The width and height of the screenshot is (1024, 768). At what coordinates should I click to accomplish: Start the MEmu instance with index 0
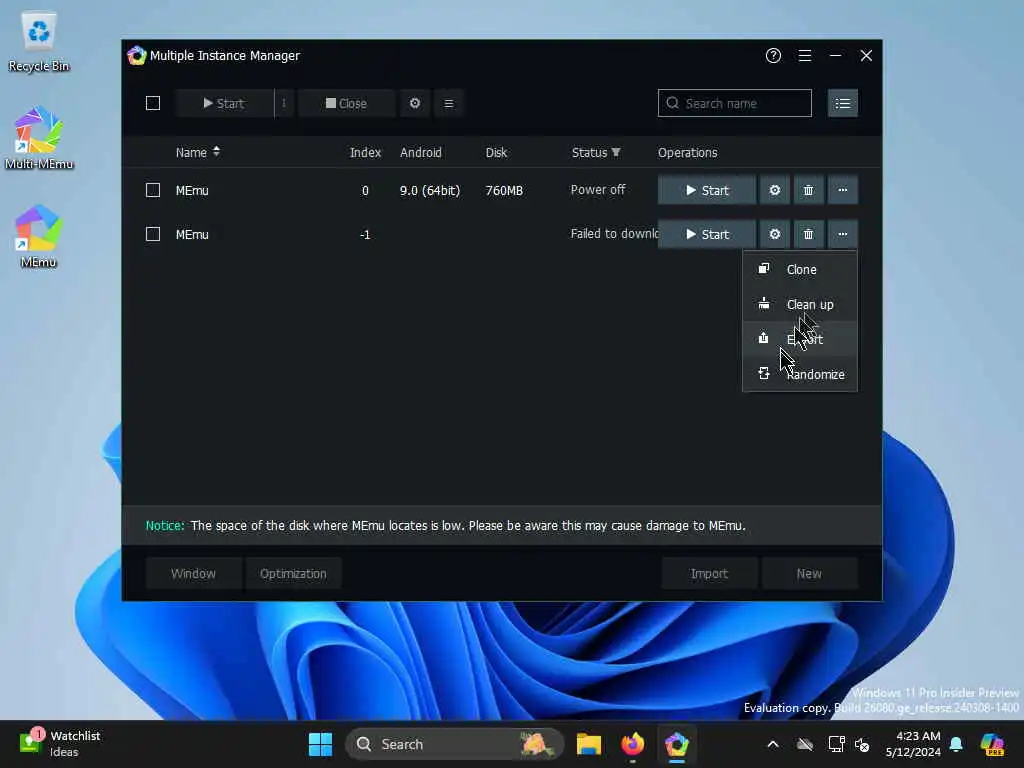707,190
